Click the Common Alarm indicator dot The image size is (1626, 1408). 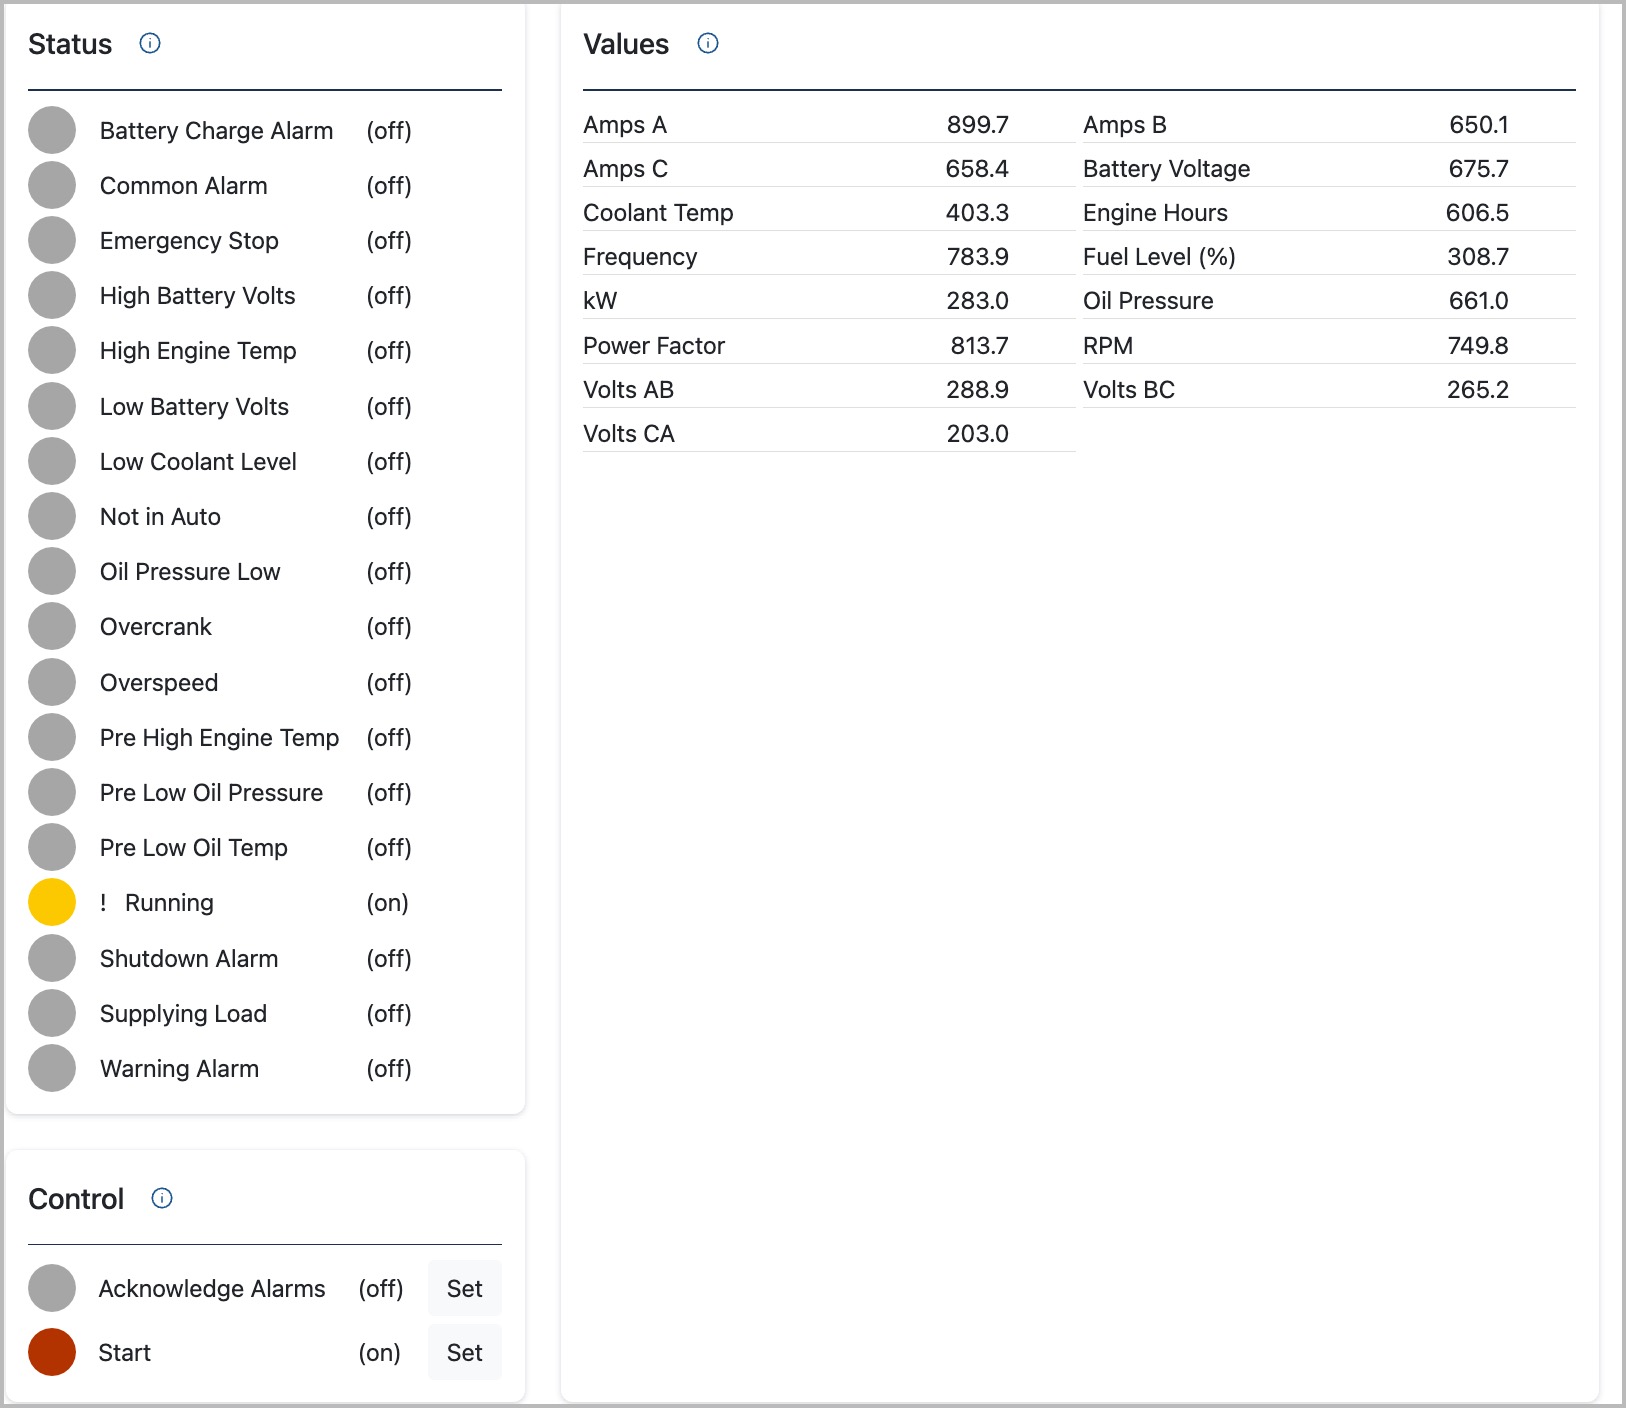click(x=52, y=185)
